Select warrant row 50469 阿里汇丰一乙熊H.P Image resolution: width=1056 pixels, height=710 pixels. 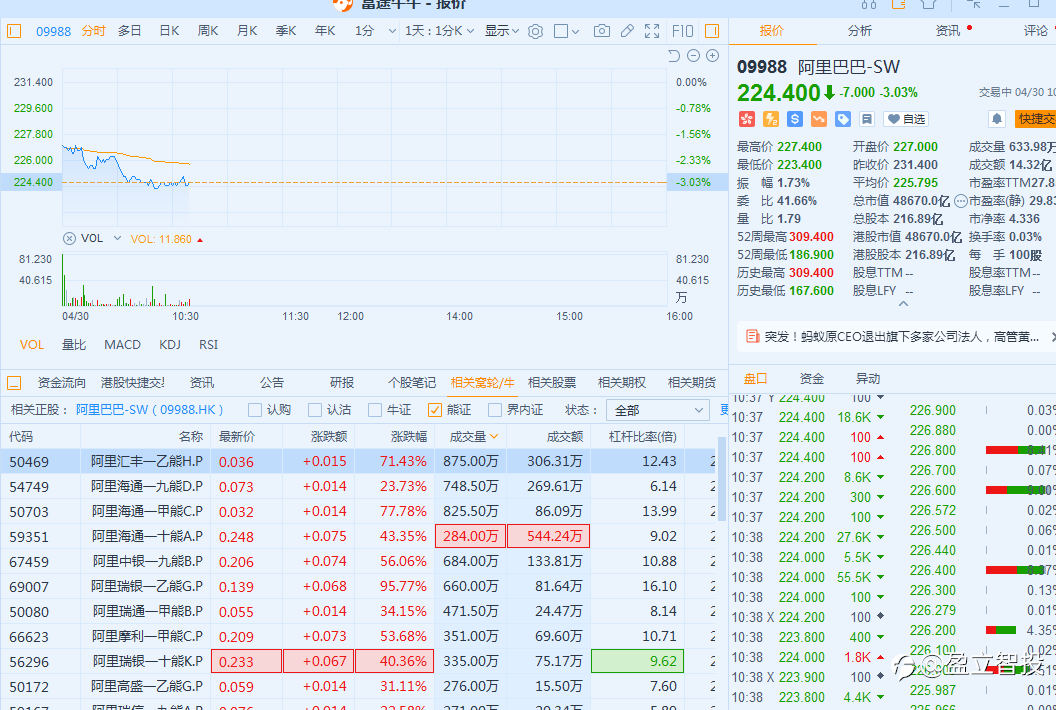pyautogui.click(x=358, y=461)
